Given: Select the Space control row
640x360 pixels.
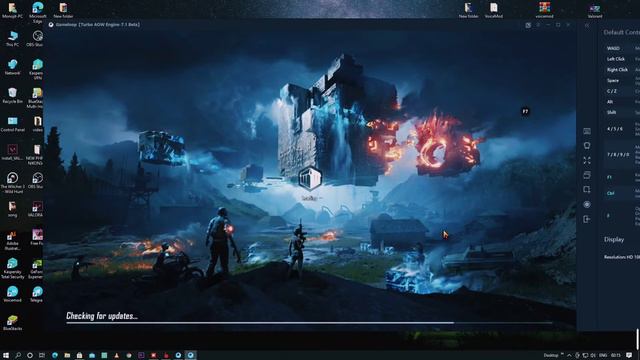Looking at the screenshot, I should 622,80.
